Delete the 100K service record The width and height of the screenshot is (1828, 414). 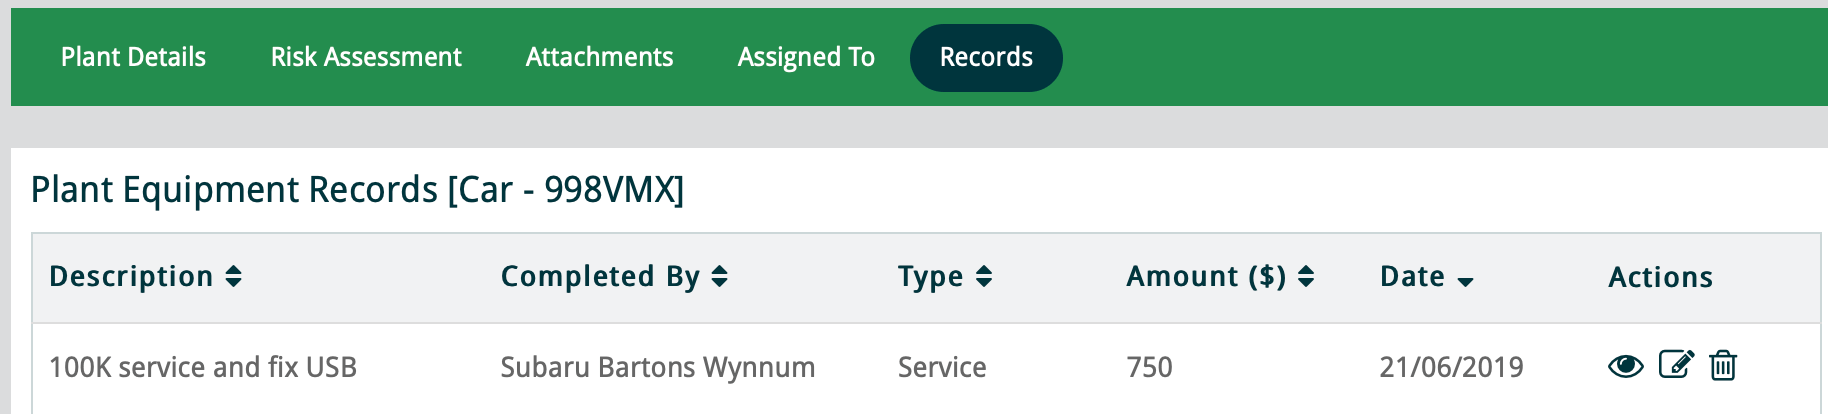click(x=1722, y=366)
